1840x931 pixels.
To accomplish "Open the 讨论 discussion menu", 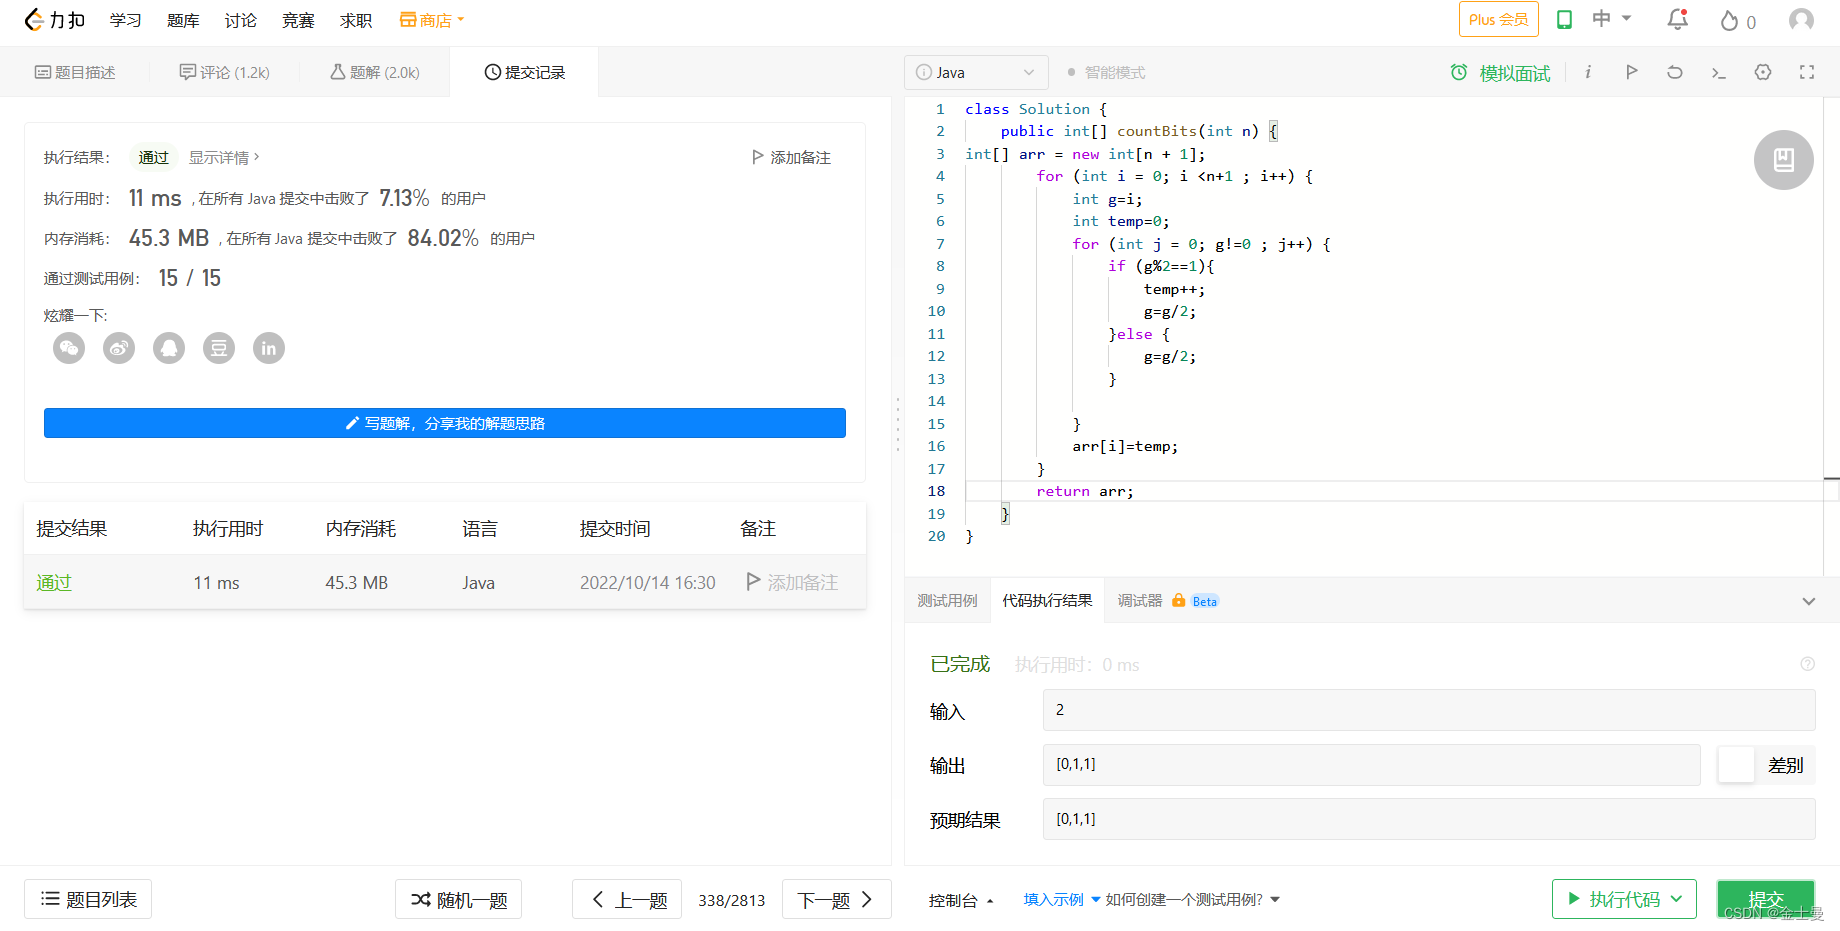I will coord(241,20).
